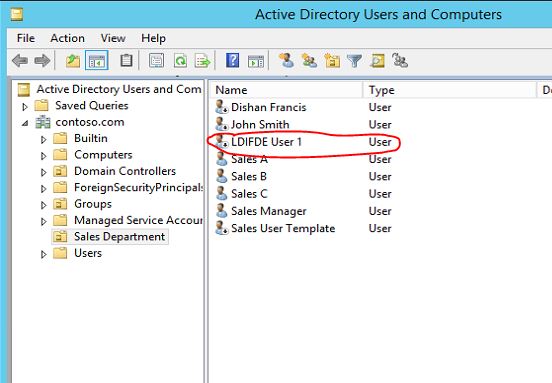
Task: Click the Dishan Francis user icon
Action: 222,107
